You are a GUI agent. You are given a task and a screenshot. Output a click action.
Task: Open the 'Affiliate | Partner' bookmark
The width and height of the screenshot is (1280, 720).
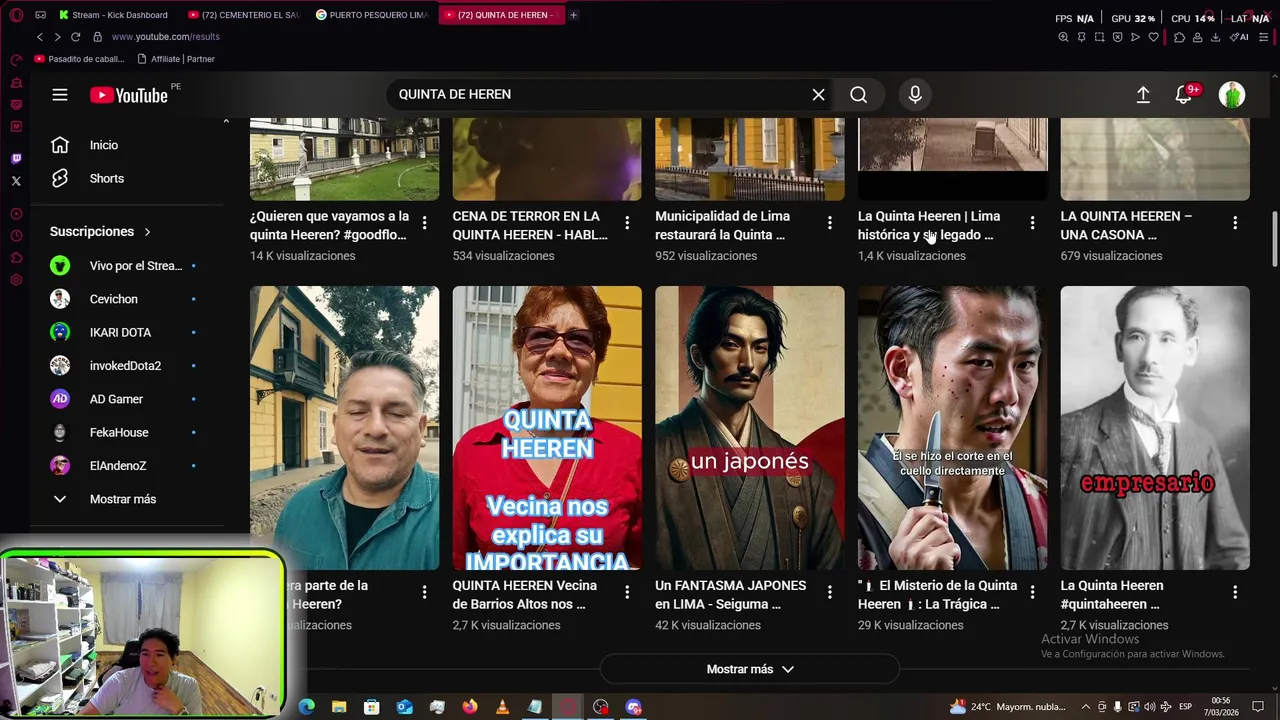[x=175, y=59]
